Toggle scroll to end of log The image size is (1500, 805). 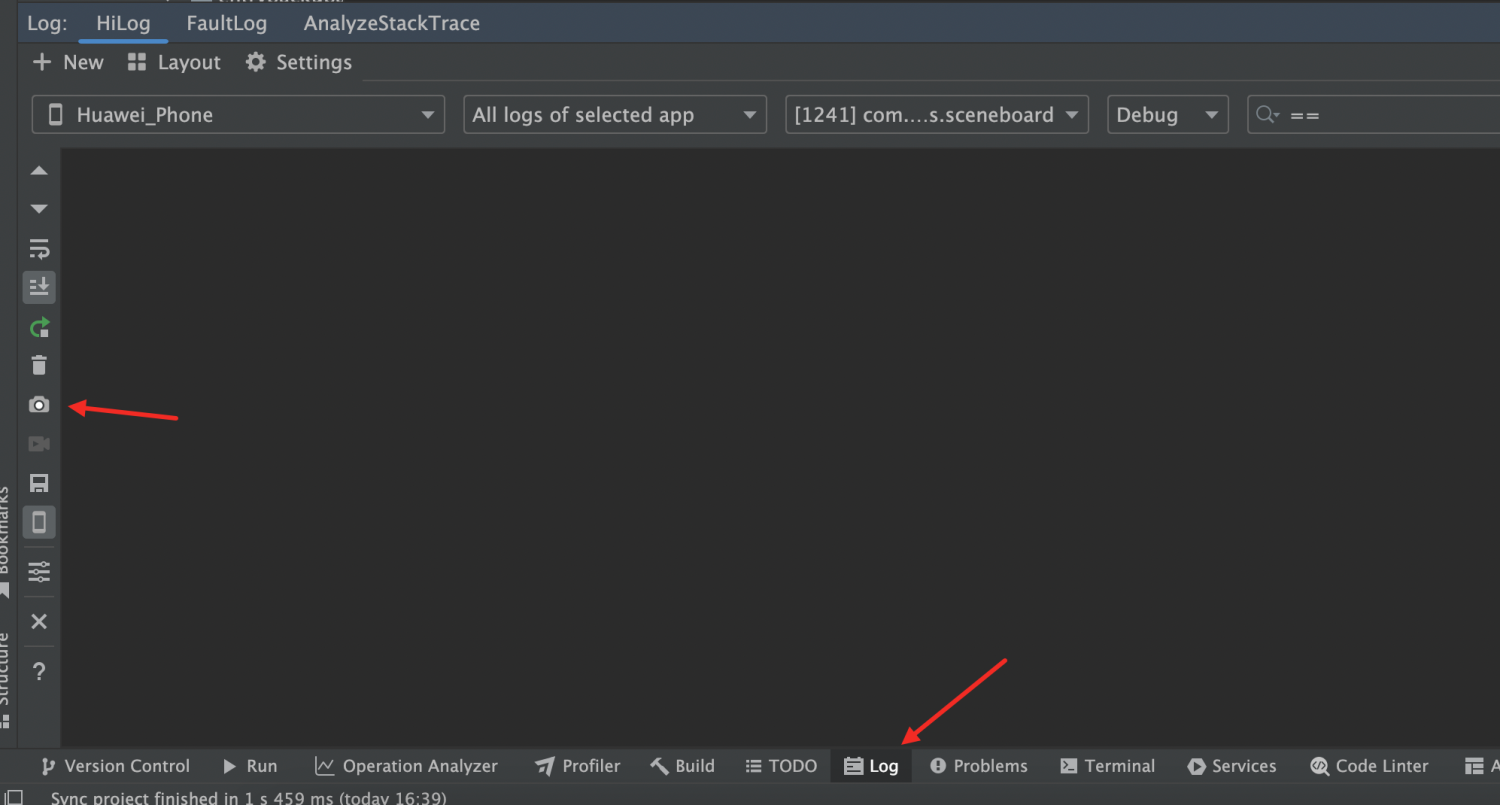tap(39, 288)
